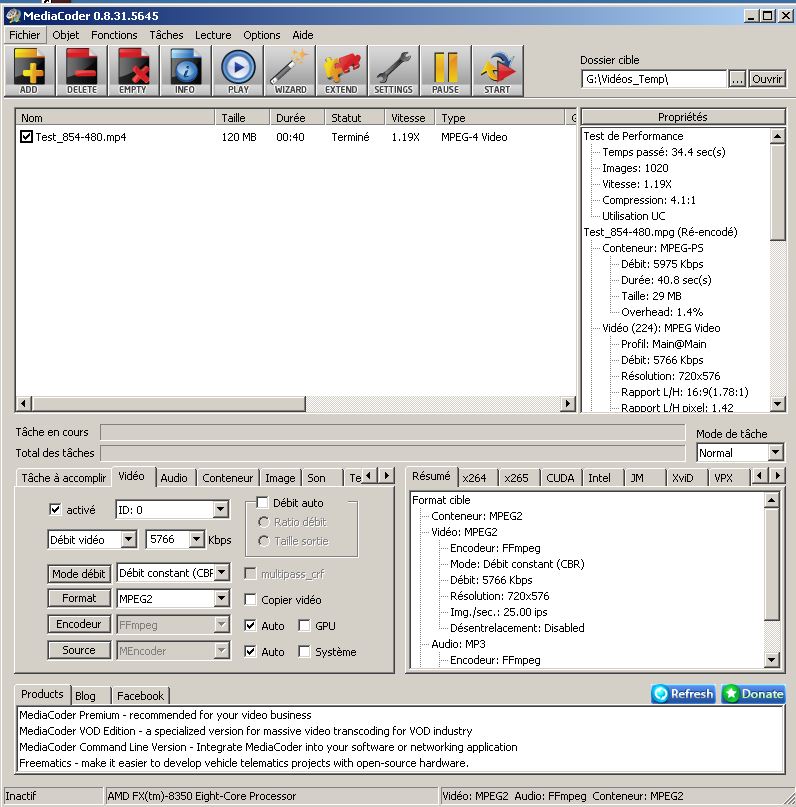Viewport: 796px width, 807px height.
Task: Open the INFO toolbar icon
Action: coord(185,71)
